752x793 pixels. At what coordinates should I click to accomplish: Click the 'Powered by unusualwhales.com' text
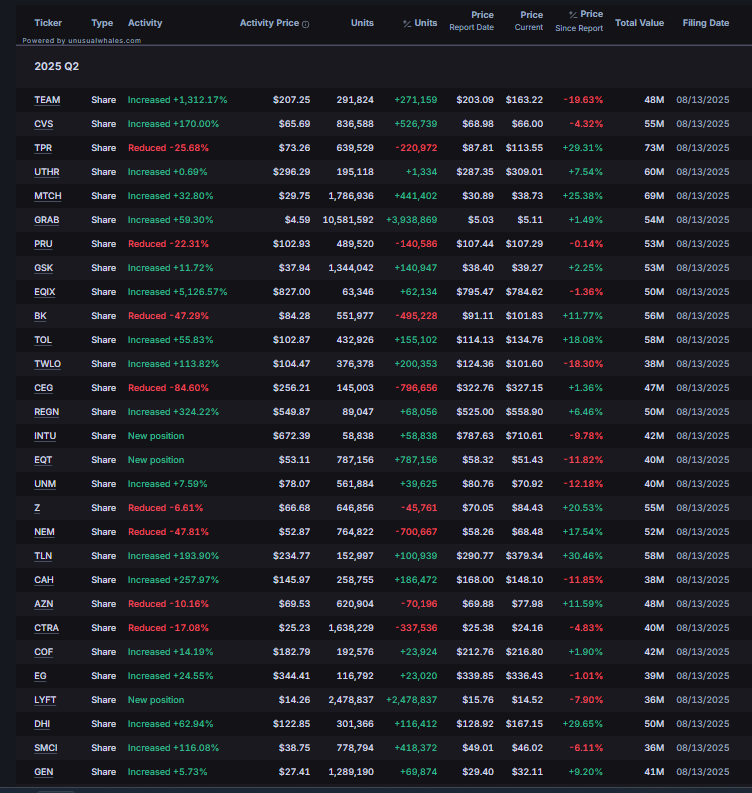[81, 41]
